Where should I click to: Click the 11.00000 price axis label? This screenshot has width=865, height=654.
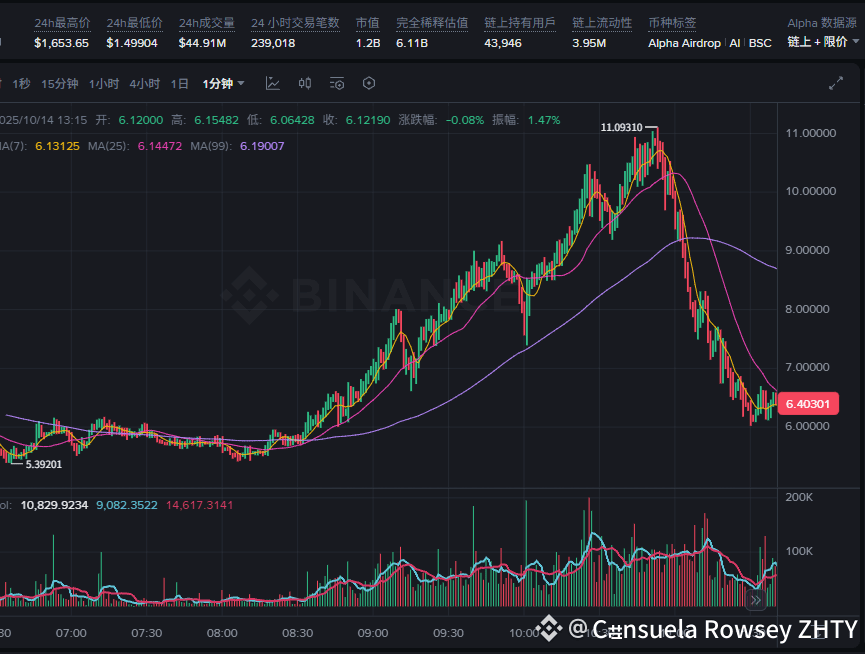810,133
